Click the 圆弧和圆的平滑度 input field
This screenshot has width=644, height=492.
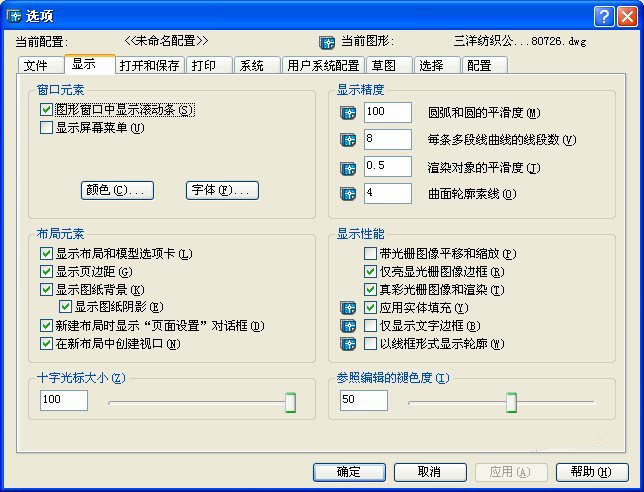388,113
